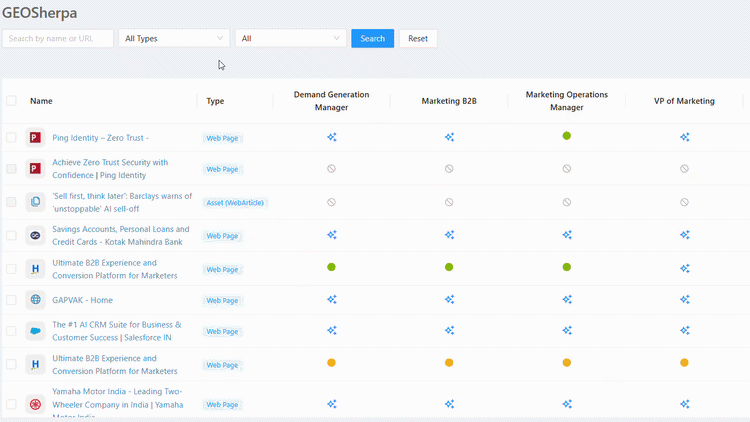This screenshot has width=750, height=422.
Task: Check the Salesforce AI CRM row checkbox
Action: 11,331
